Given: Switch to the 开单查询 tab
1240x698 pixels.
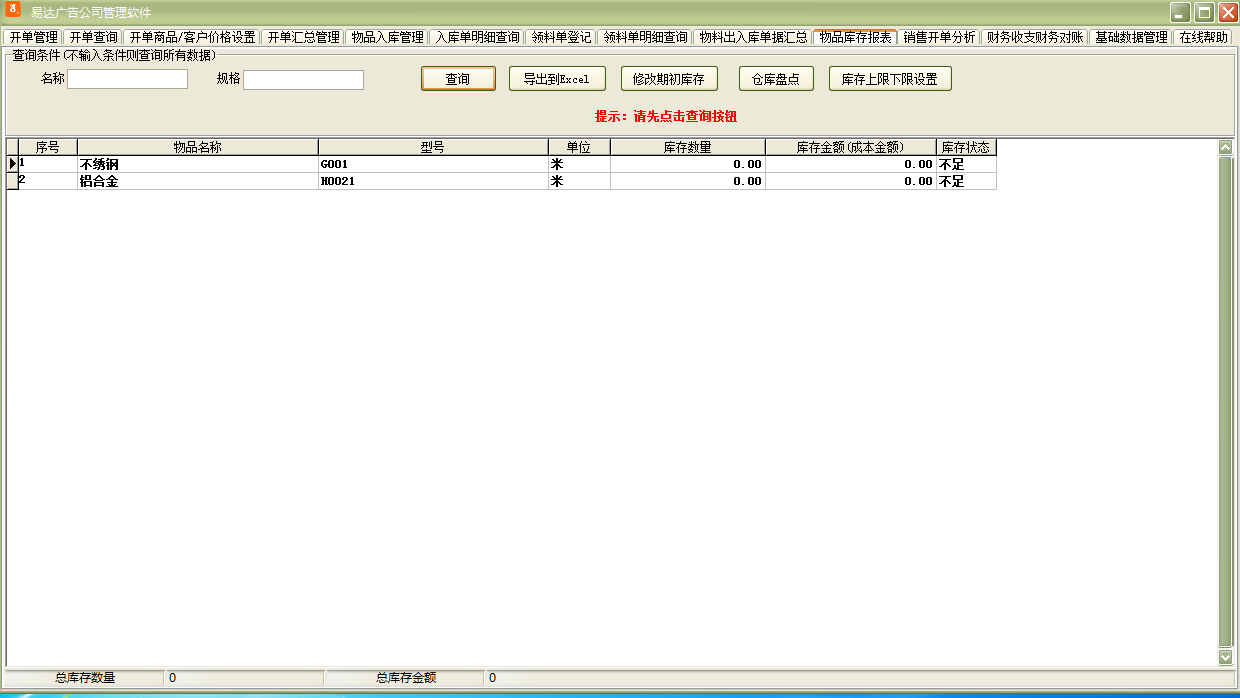Looking at the screenshot, I should [93, 37].
